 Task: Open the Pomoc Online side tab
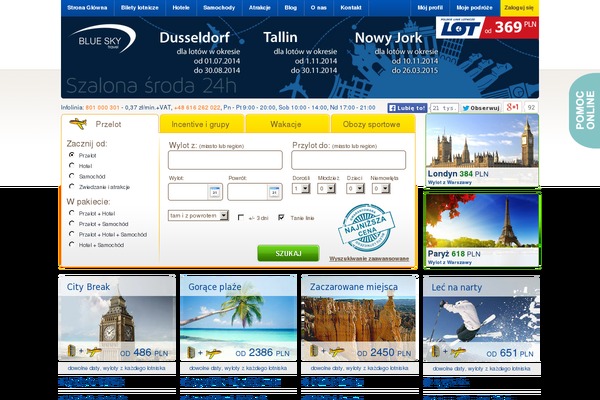(x=585, y=110)
